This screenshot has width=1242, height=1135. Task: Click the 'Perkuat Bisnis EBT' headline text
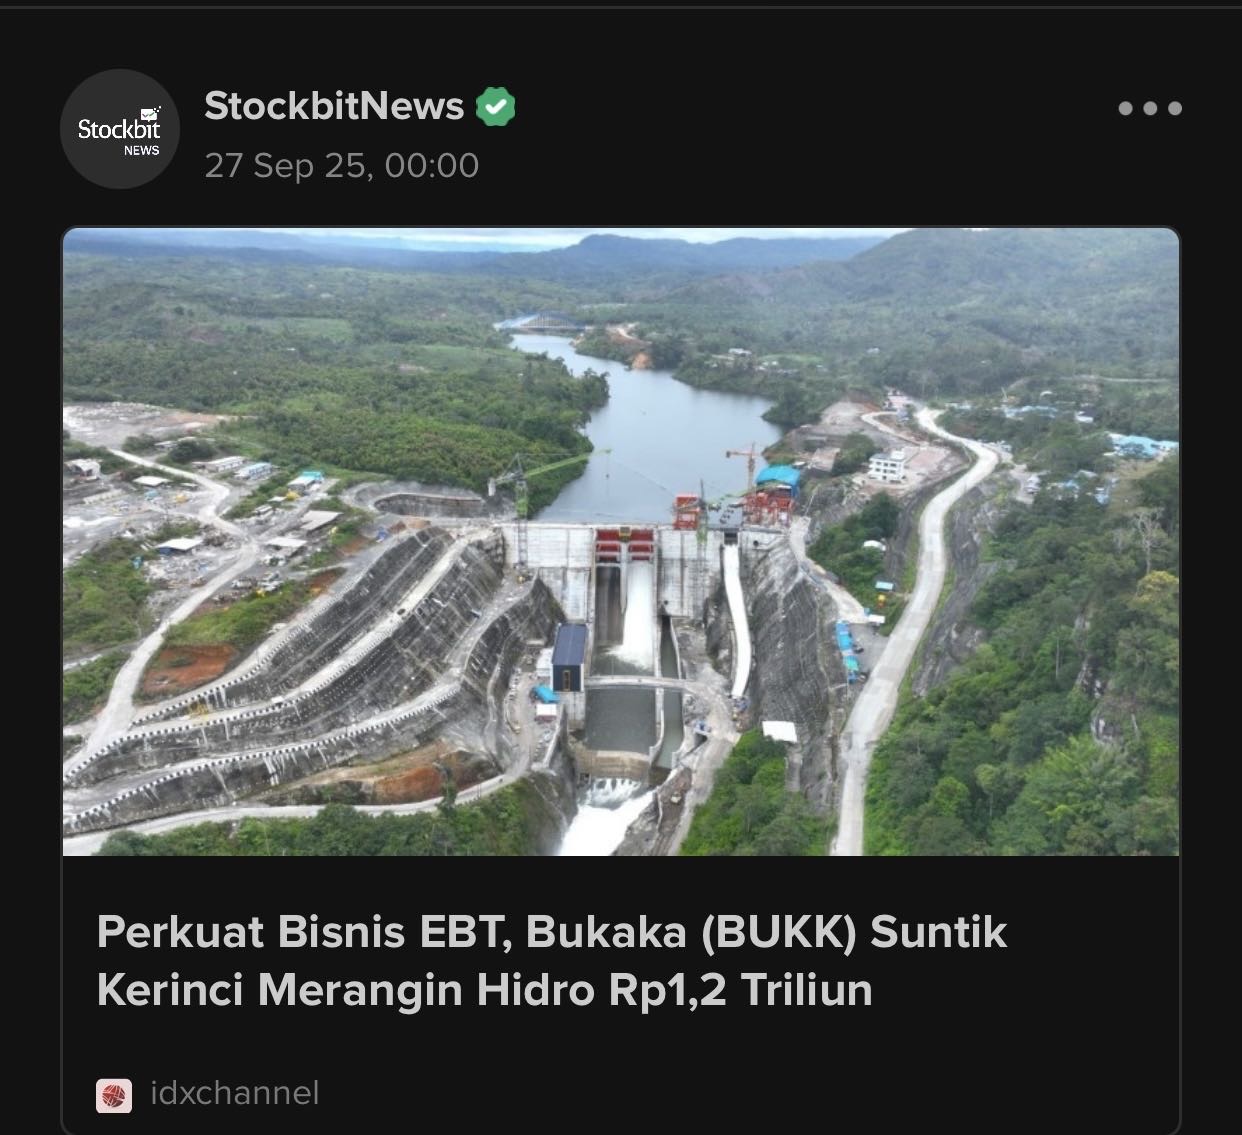tap(305, 933)
